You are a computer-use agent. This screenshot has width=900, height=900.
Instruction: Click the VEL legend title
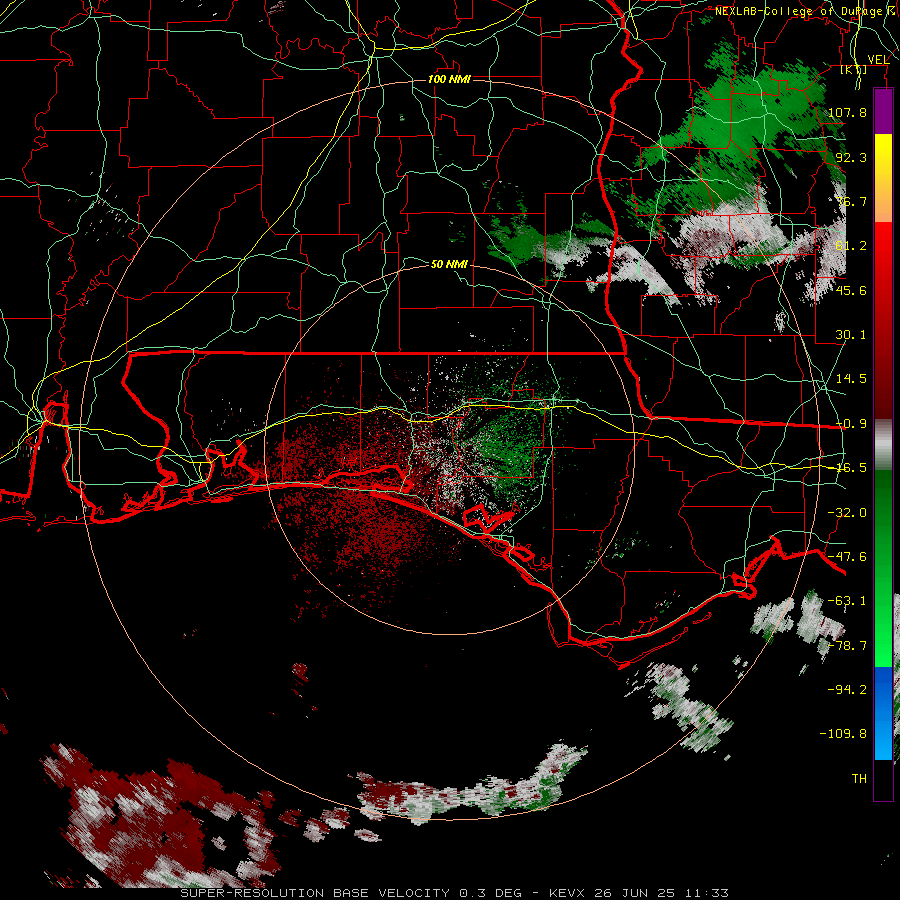pyautogui.click(x=878, y=59)
